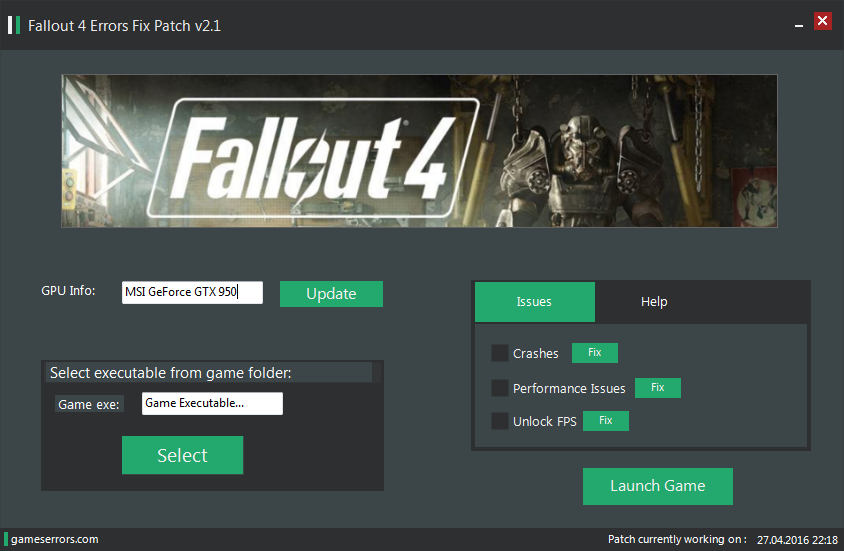Screen dimensions: 844x551
Task: Tick the Performance Issues checkbox
Action: click(500, 388)
